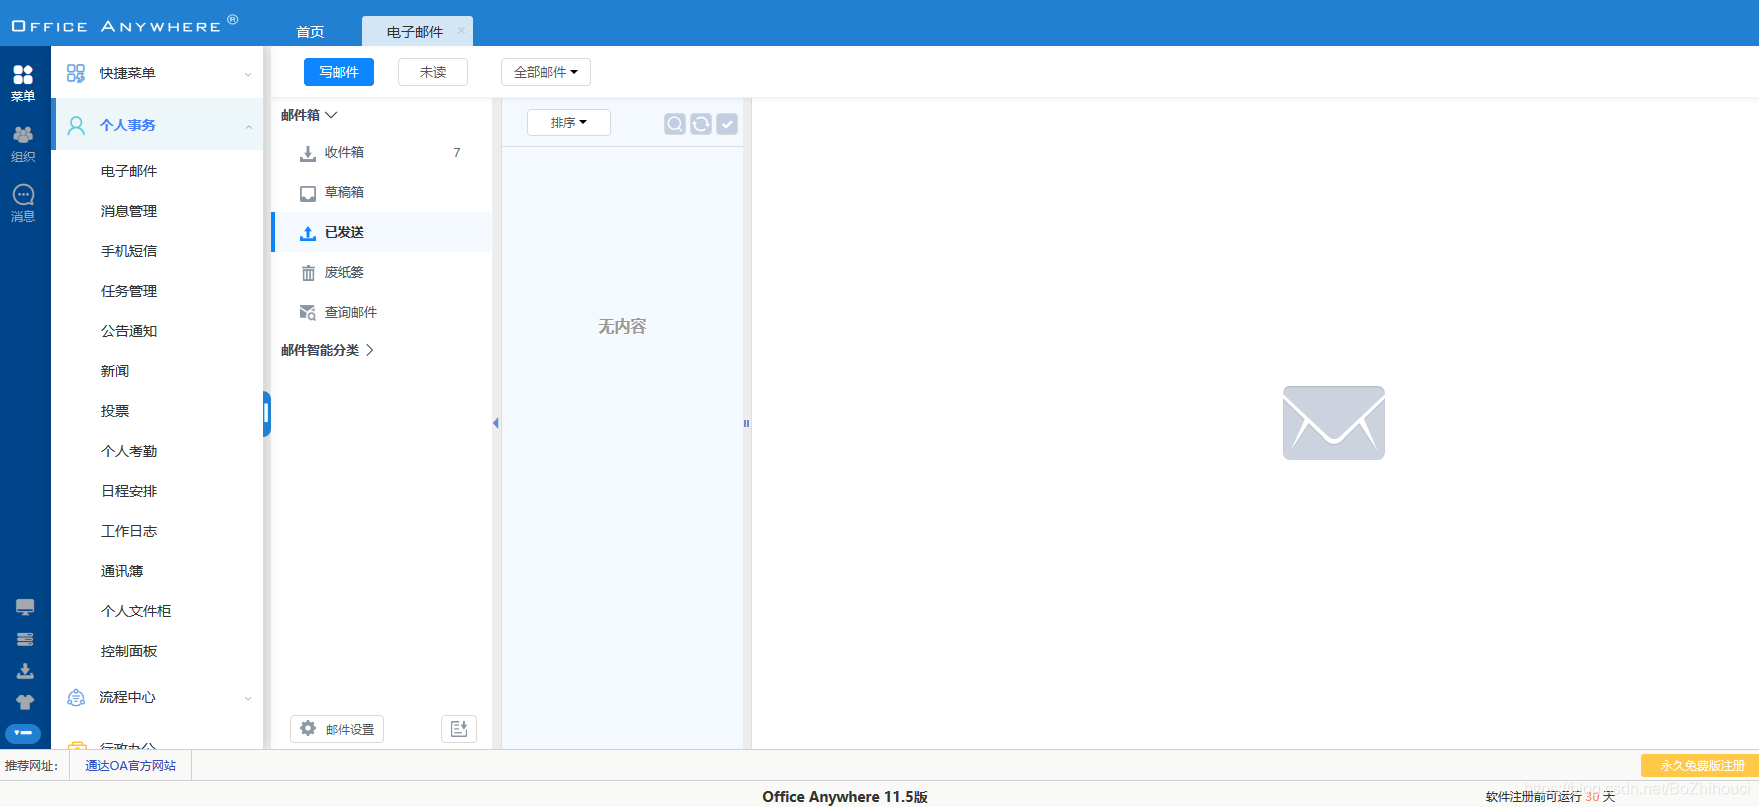Open 查询邮件 search folder
Image resolution: width=1759 pixels, height=807 pixels.
(382, 313)
